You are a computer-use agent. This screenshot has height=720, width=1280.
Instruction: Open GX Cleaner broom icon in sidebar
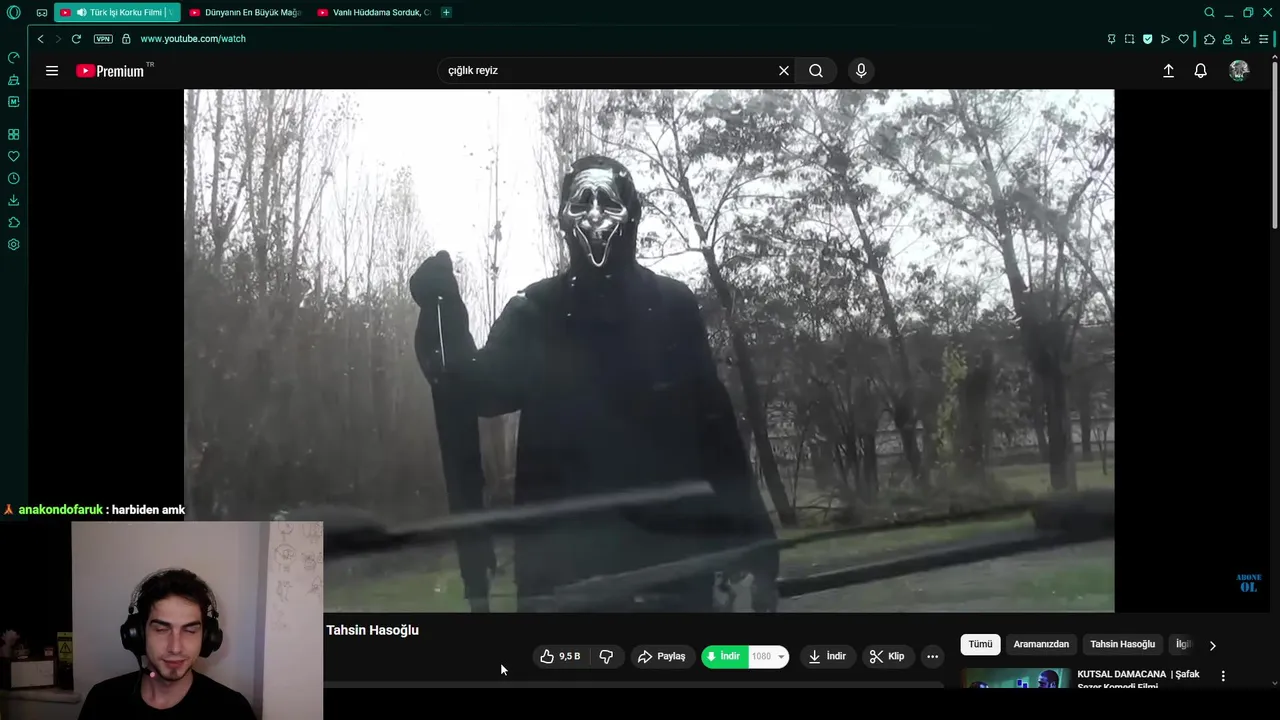[13, 79]
